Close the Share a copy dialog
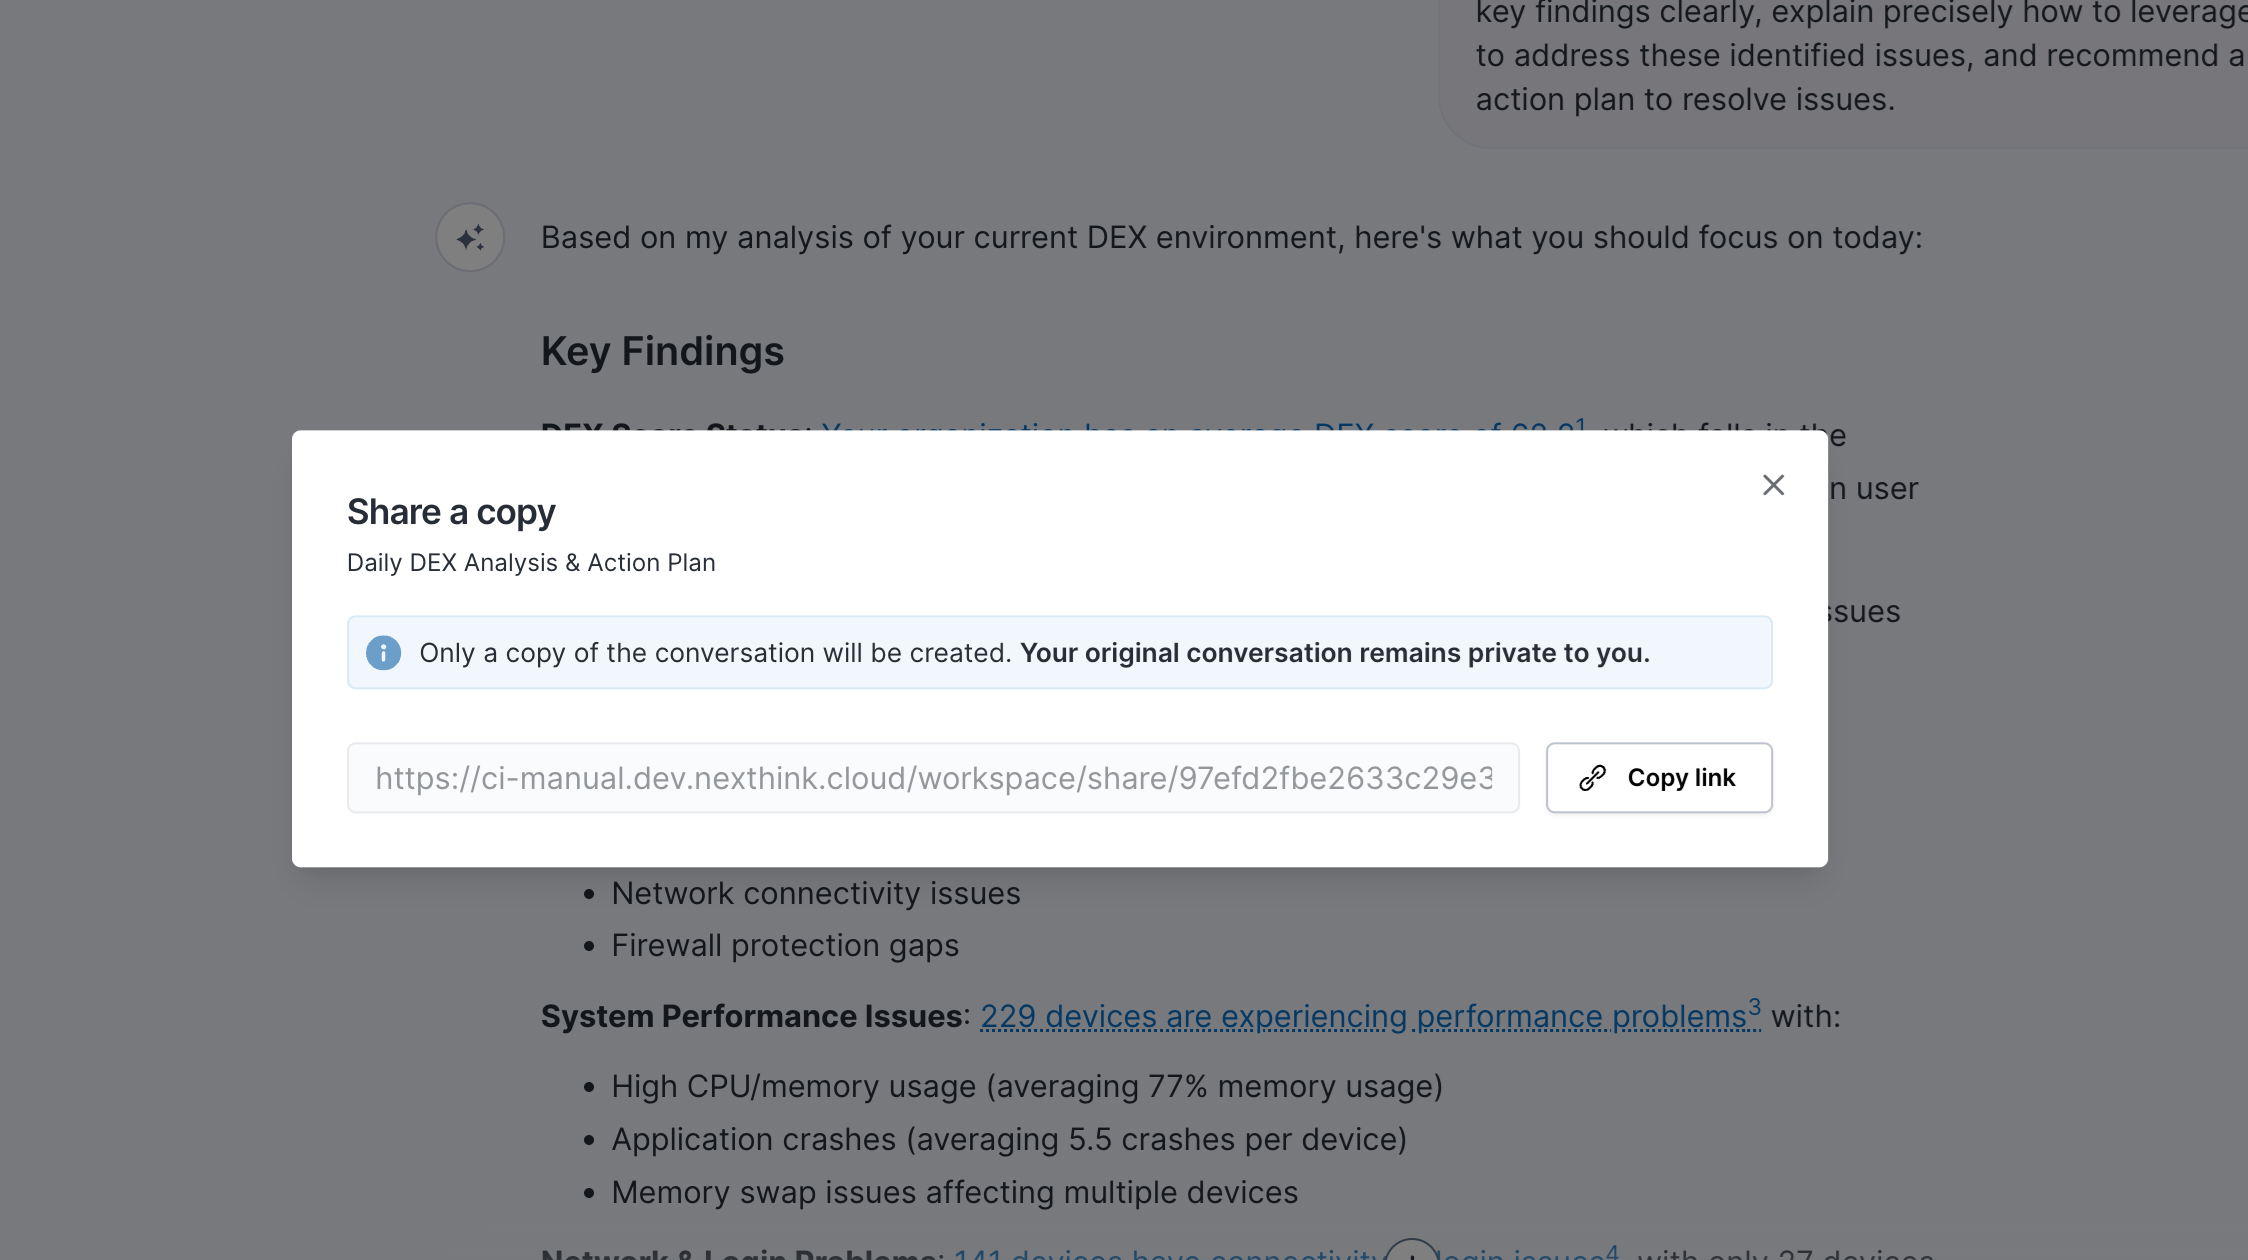Screen dimensions: 2248x1260 (x=1773, y=485)
